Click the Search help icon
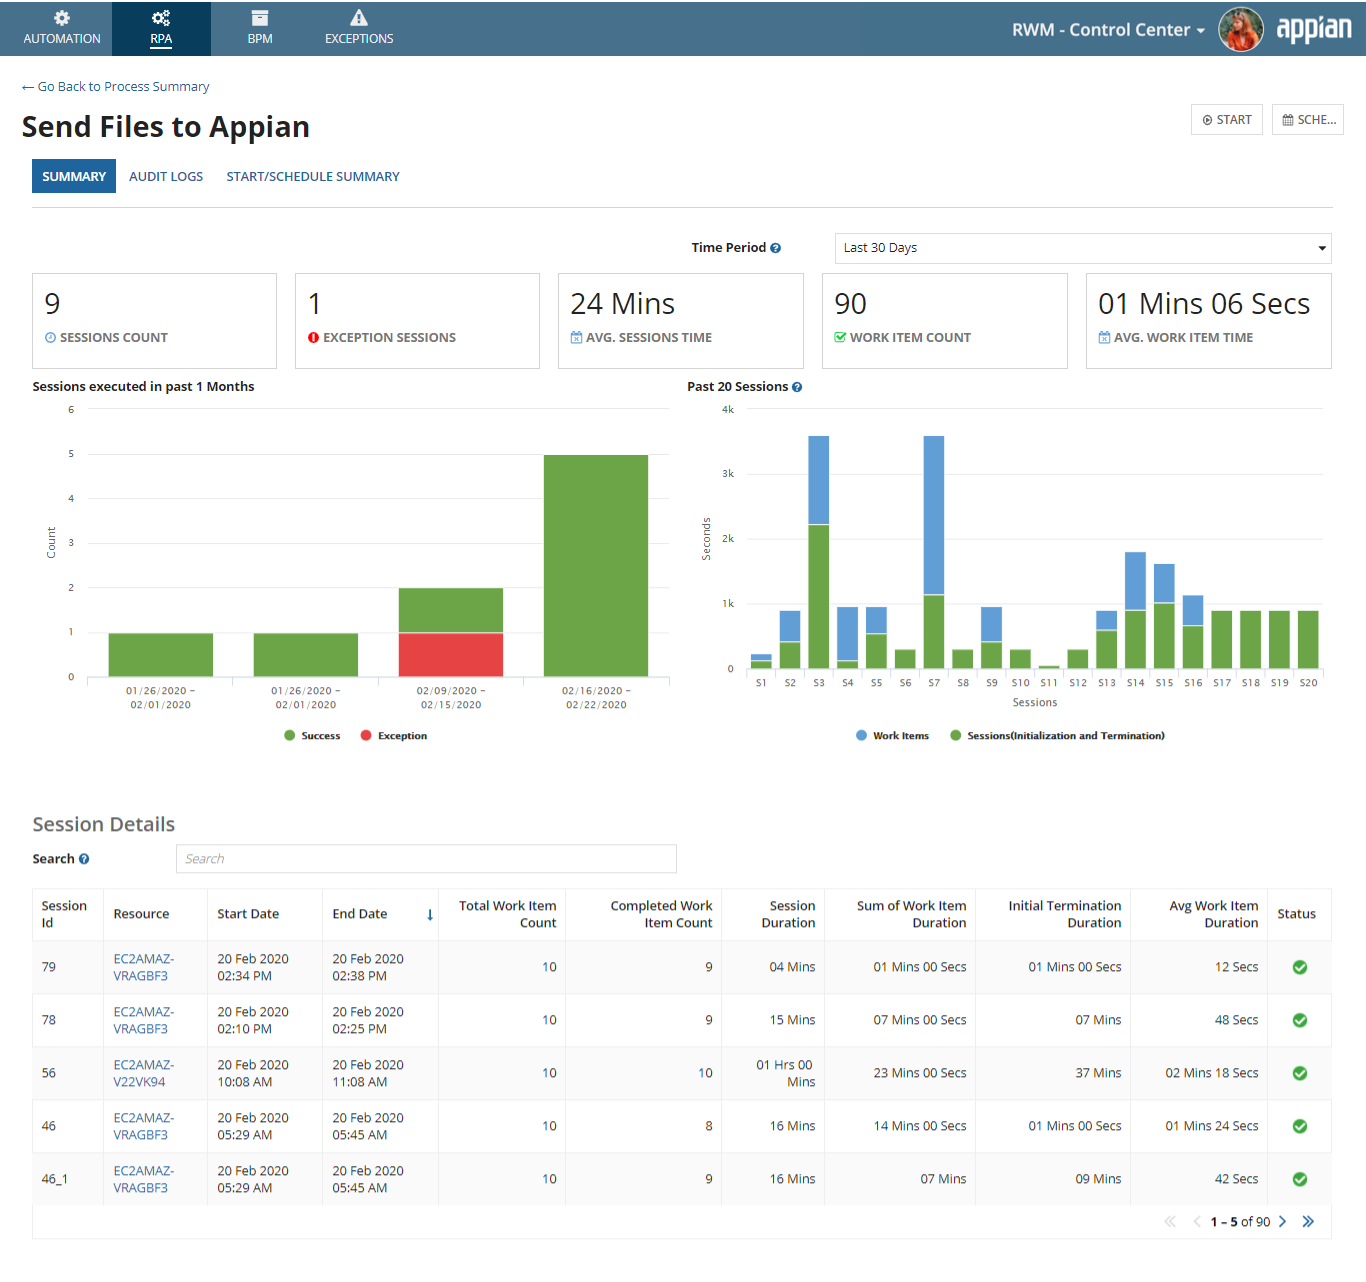The width and height of the screenshot is (1366, 1282). click(84, 859)
